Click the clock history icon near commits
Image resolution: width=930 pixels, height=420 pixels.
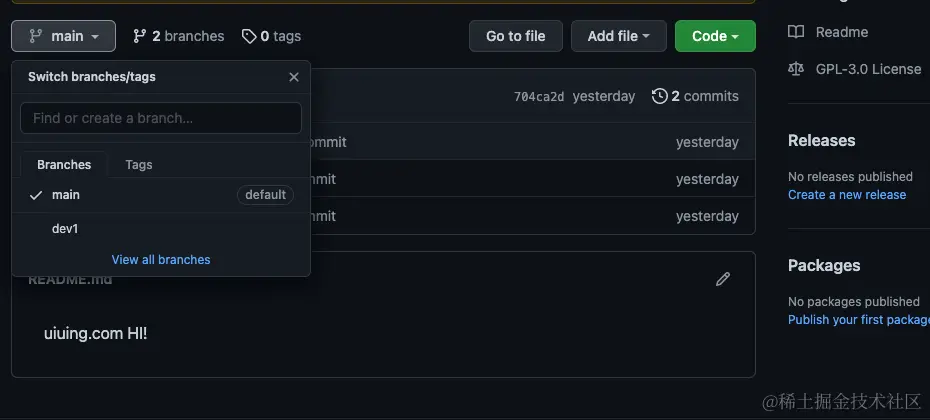[x=659, y=96]
